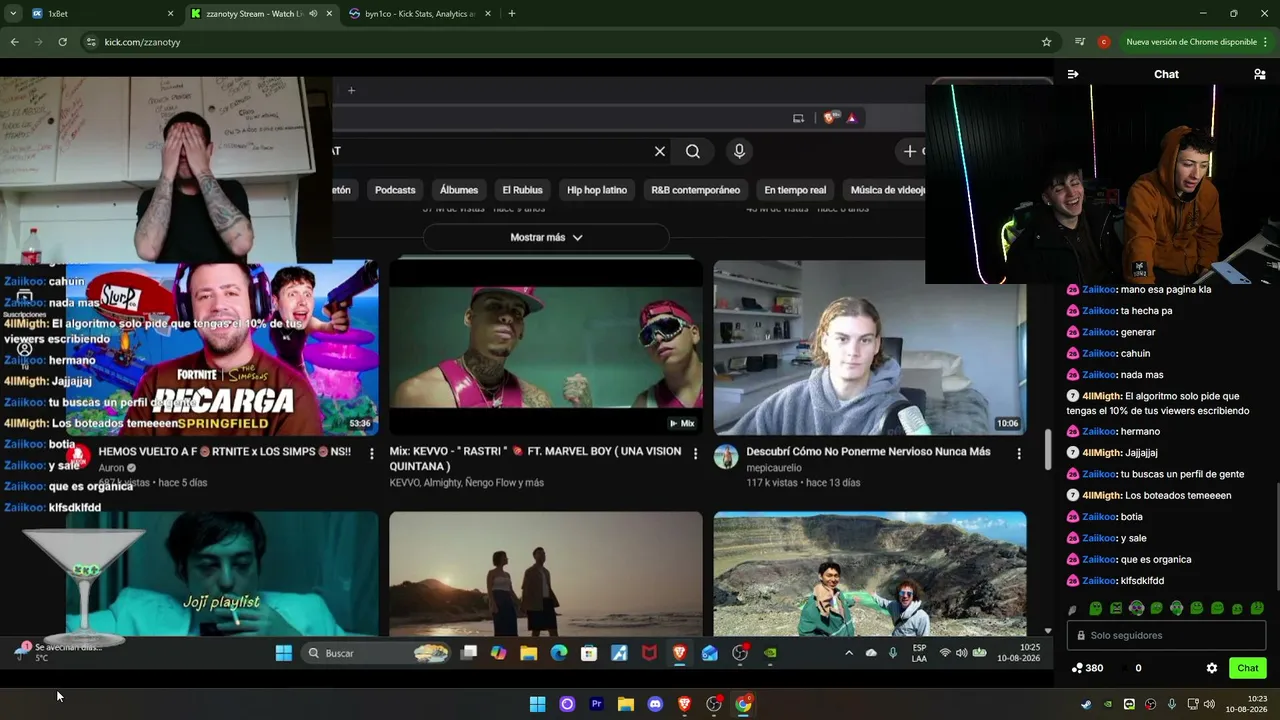Close the zzanotyy Stream tab
The image size is (1280, 720).
tap(329, 14)
